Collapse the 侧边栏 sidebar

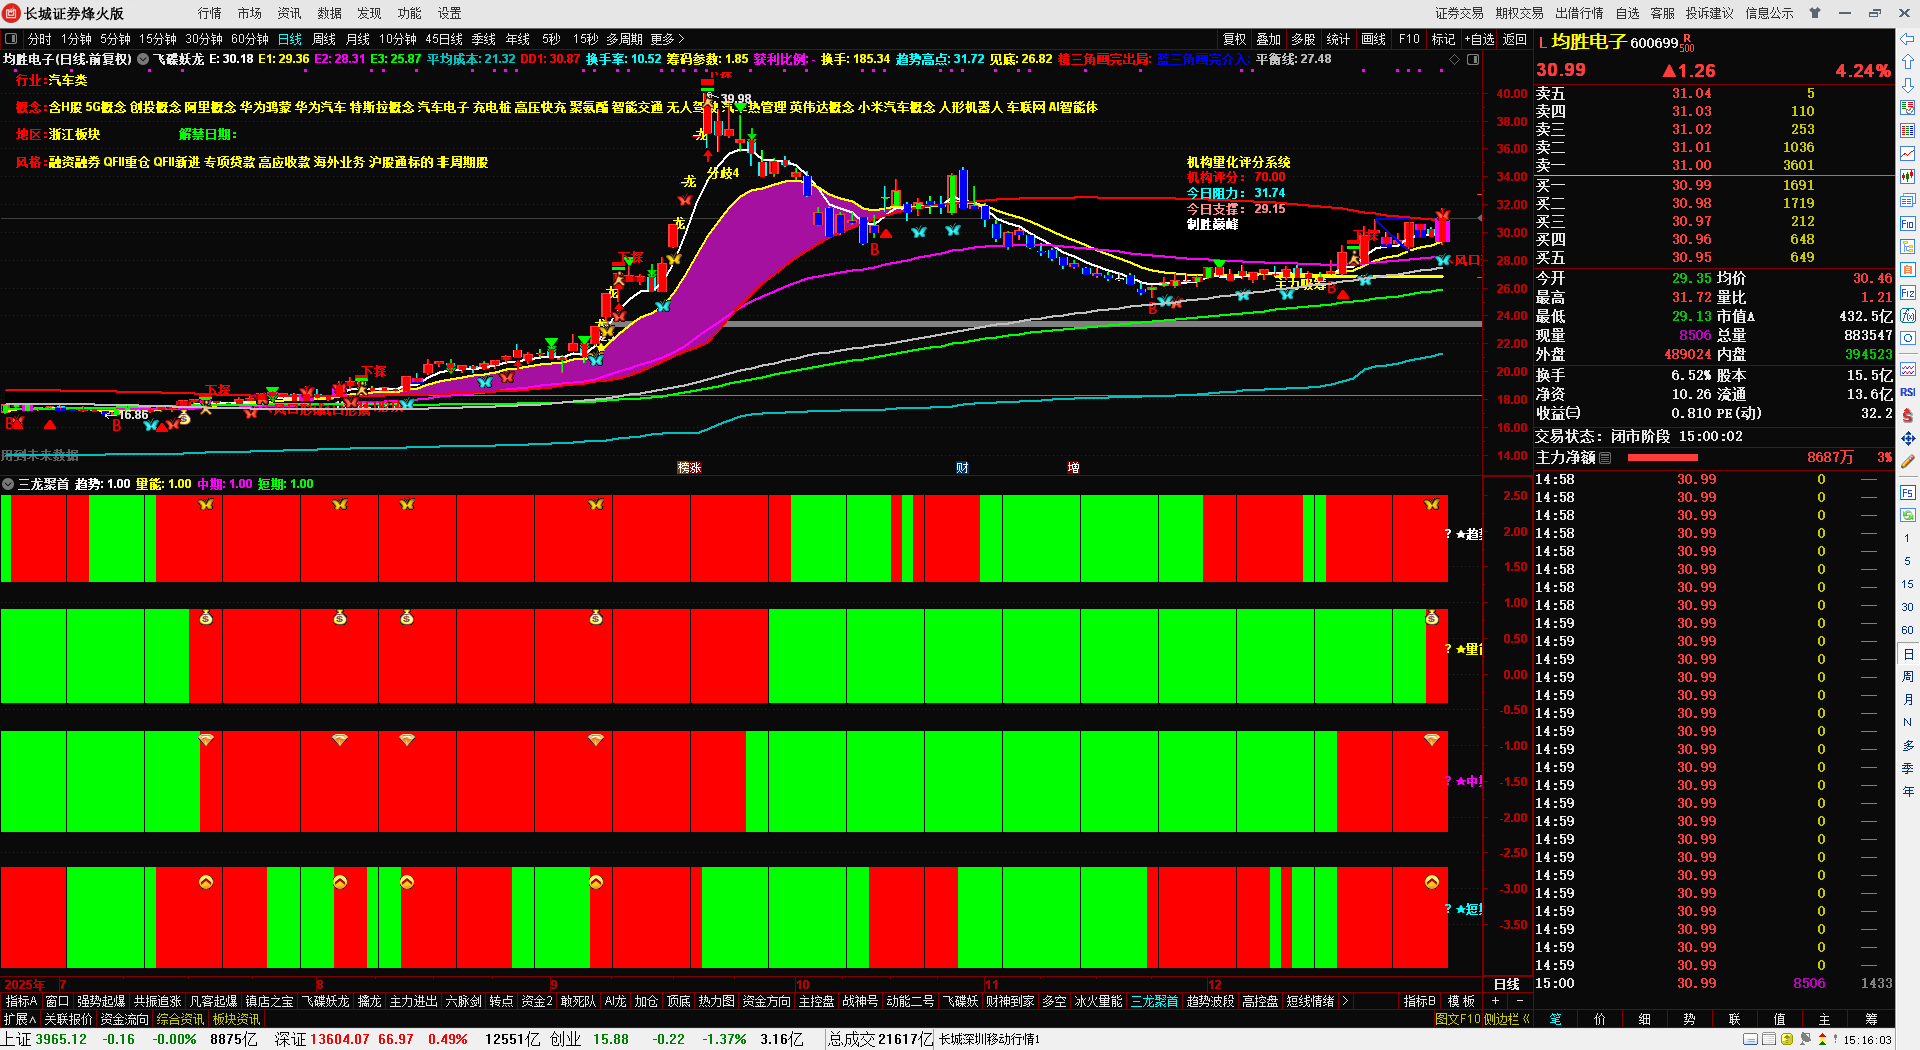(1507, 1019)
